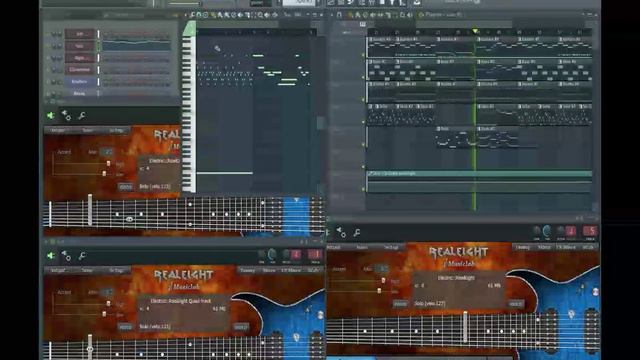Click wrench icon in the right RealEight window
Viewport: 640px width, 360px height.
point(357,232)
